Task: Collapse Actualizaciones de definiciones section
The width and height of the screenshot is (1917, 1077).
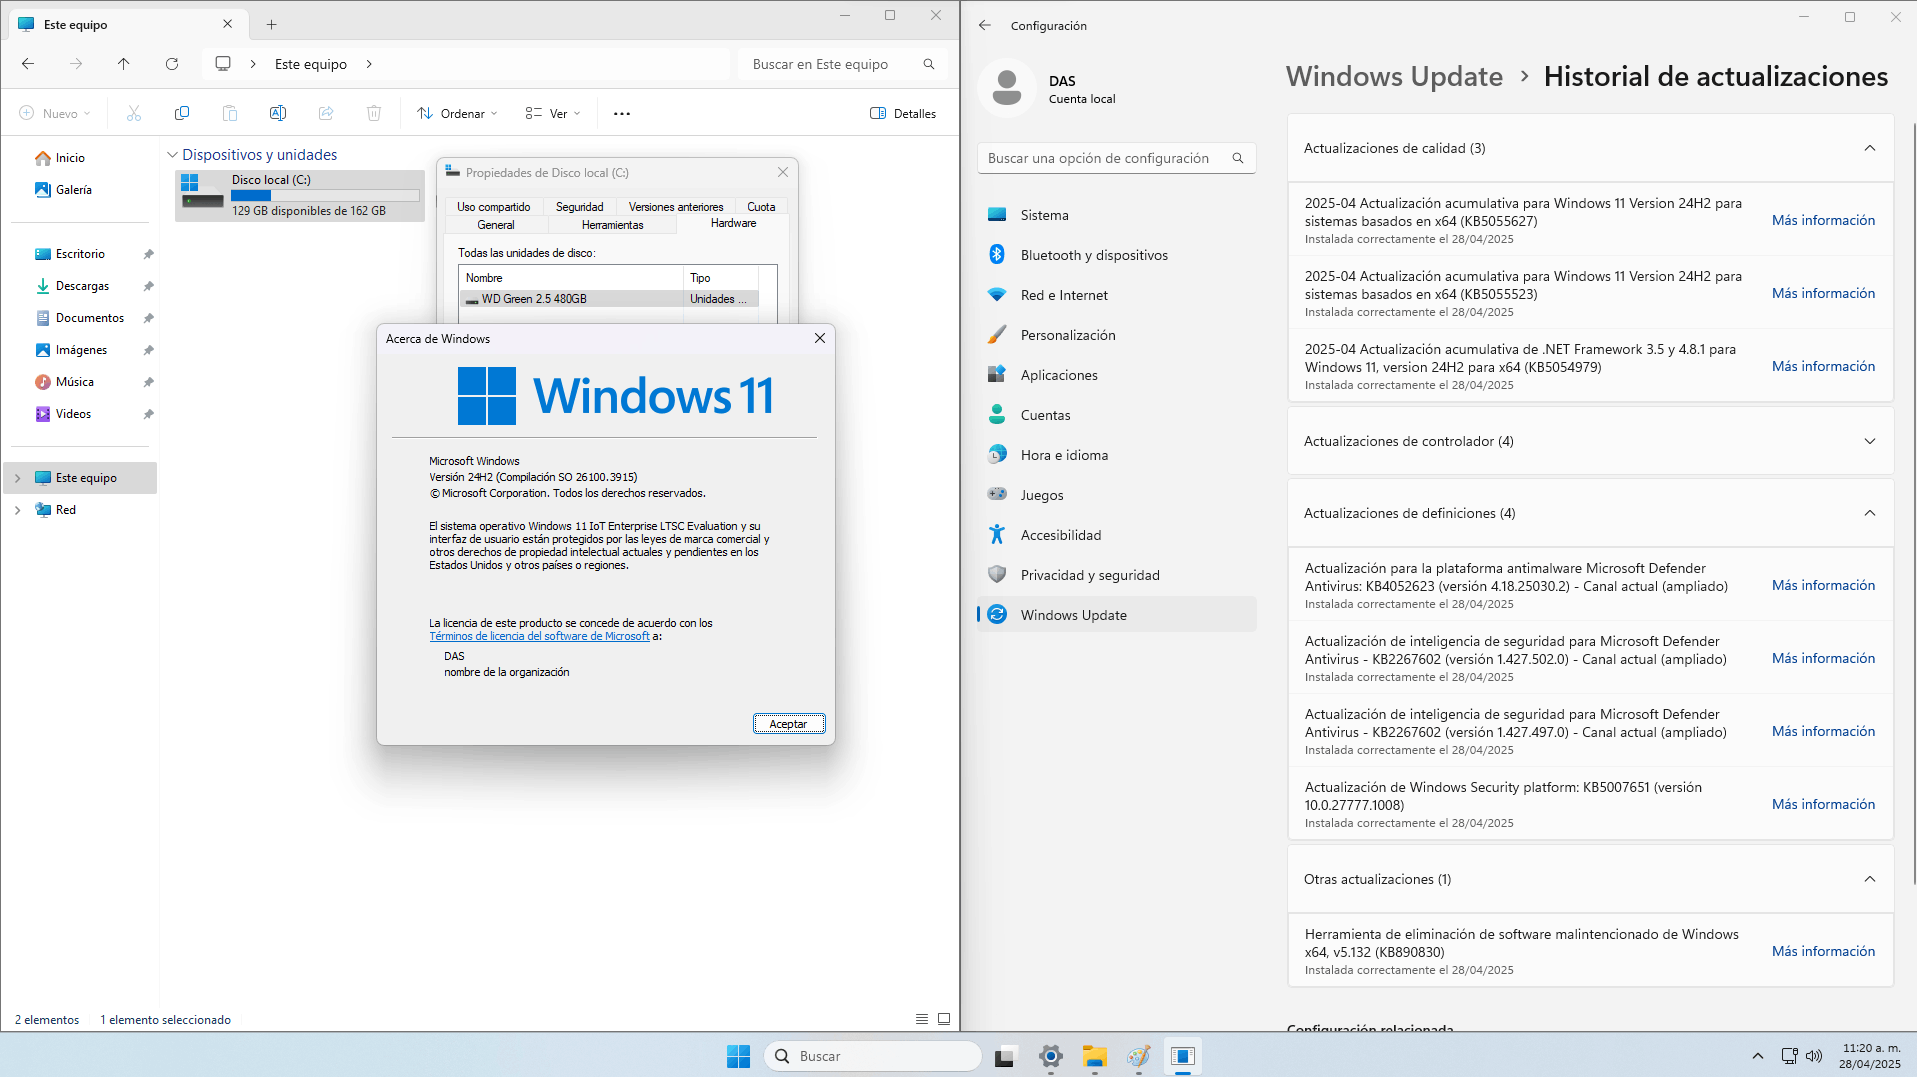Action: pos(1869,513)
